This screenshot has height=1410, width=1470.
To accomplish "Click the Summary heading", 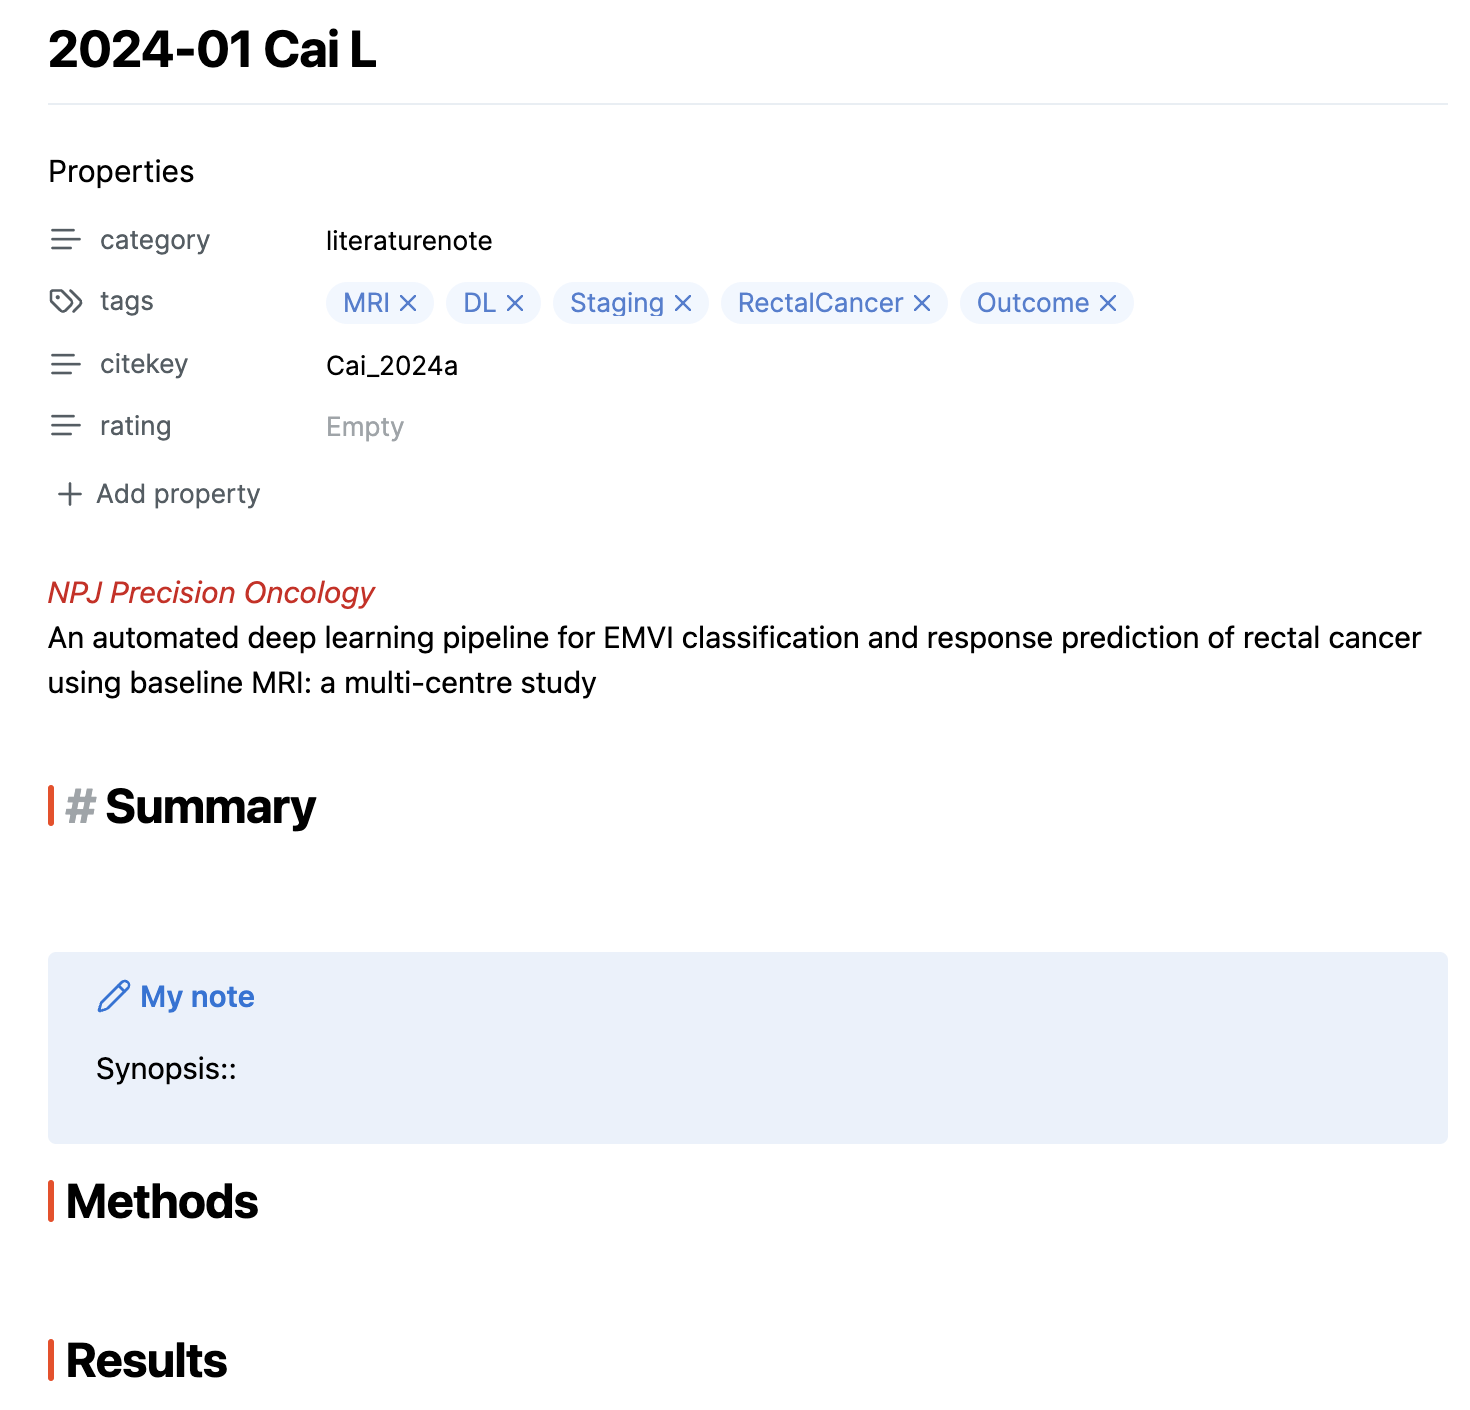I will 210,806.
